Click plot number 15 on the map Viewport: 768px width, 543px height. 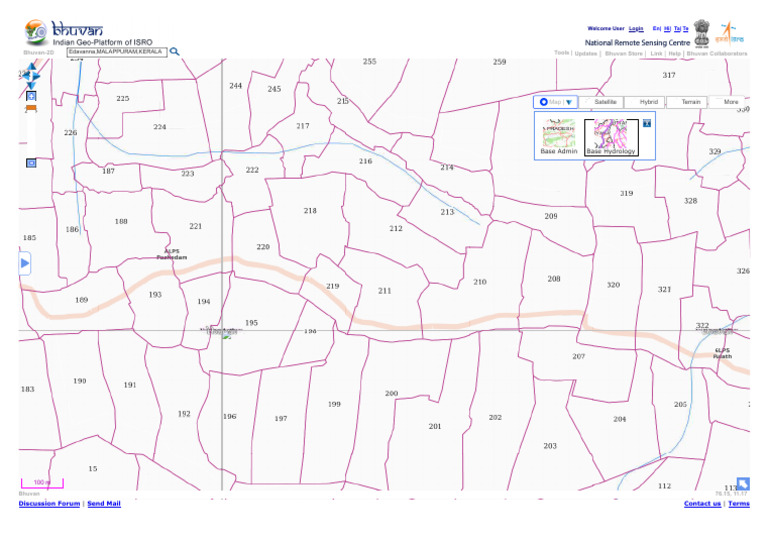tap(93, 469)
